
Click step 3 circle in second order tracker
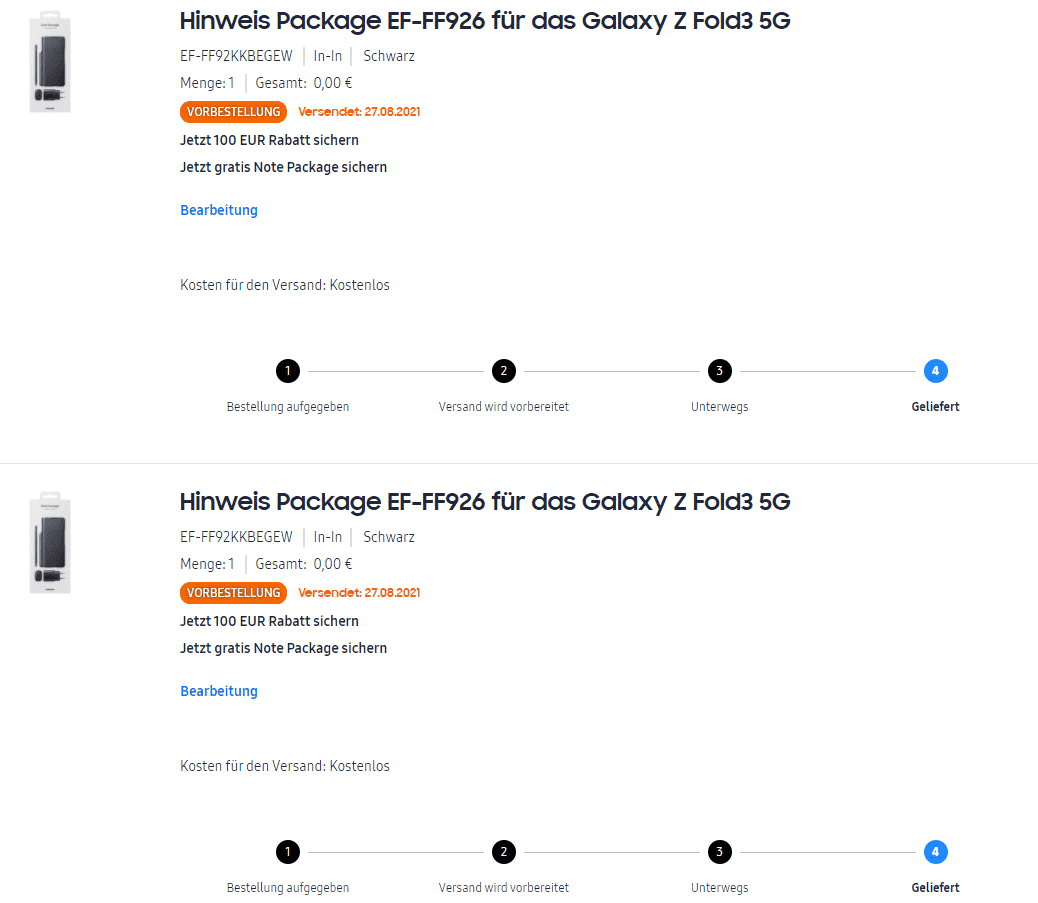720,852
